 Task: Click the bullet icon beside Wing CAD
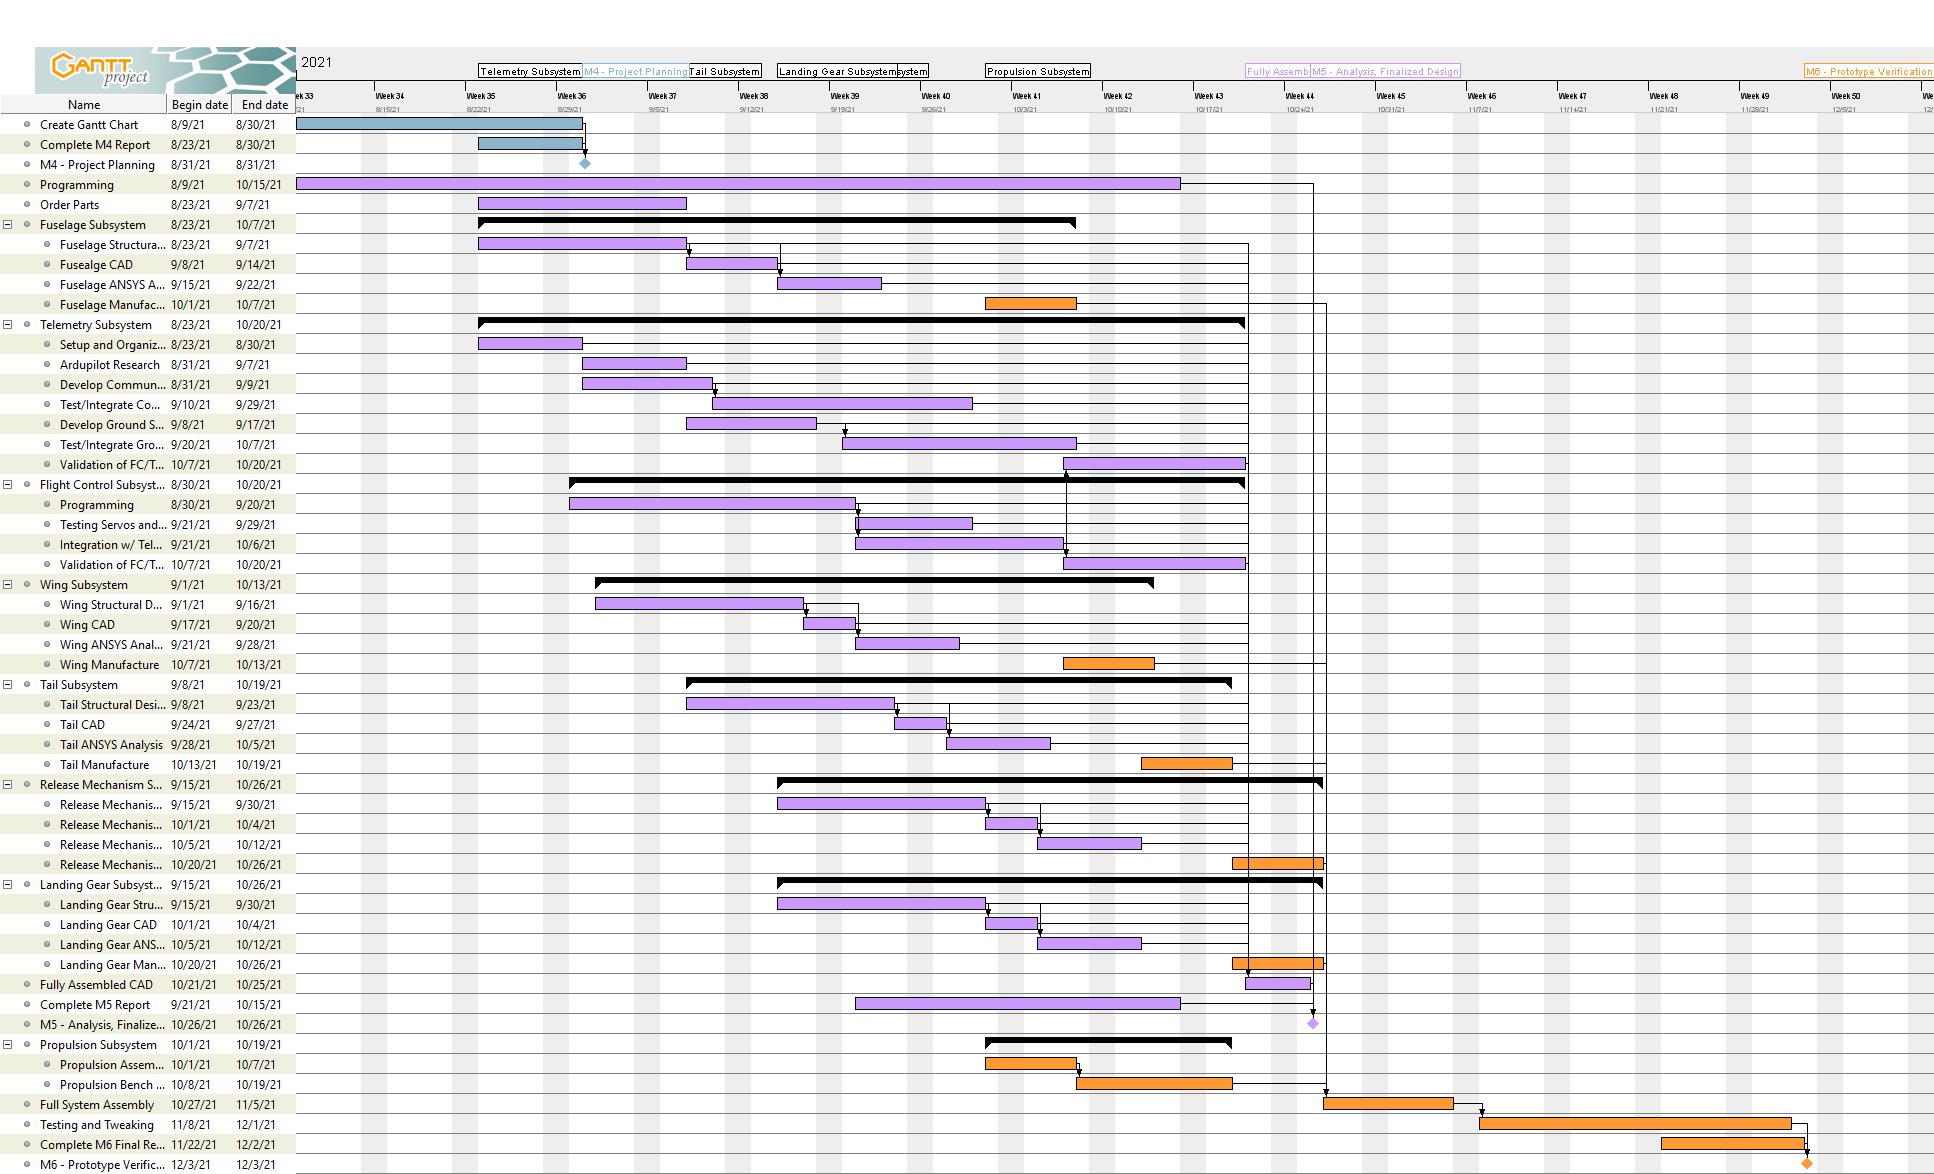(47, 625)
